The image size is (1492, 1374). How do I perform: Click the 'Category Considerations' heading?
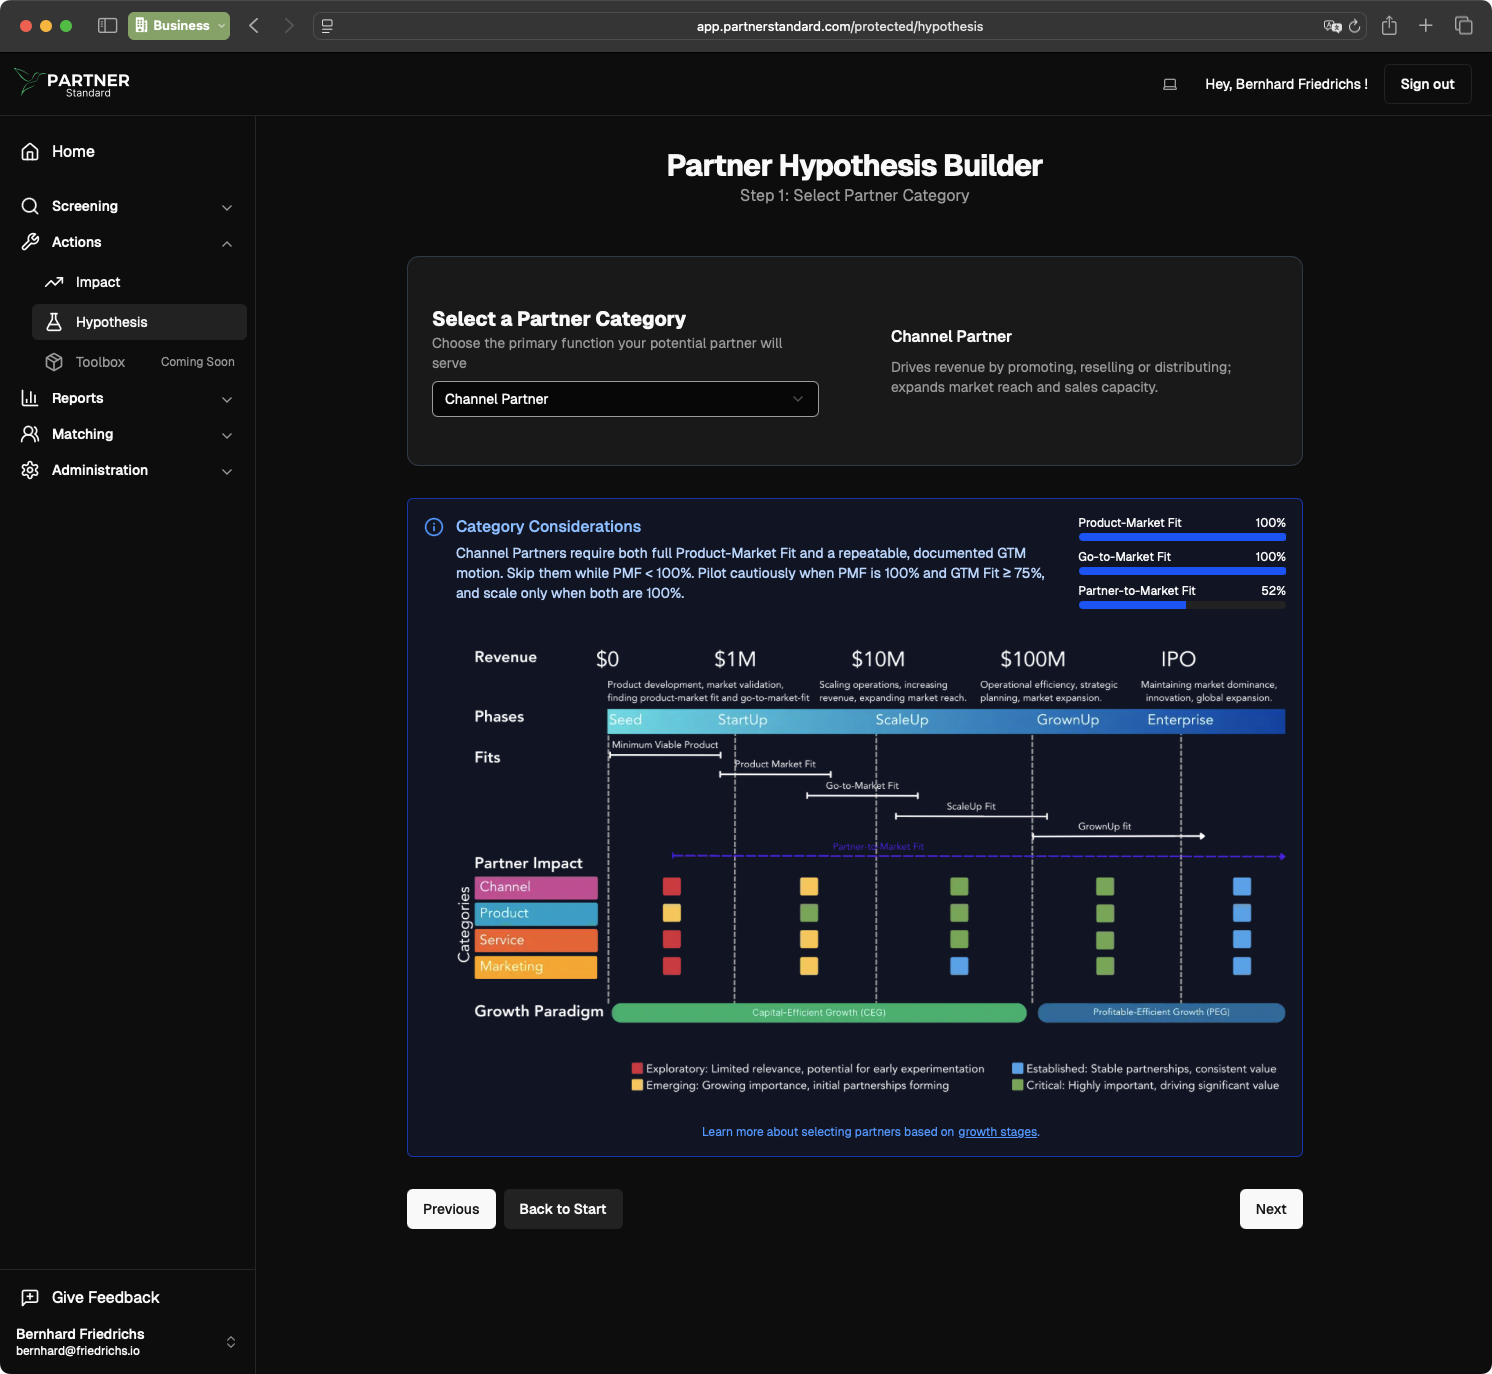click(548, 527)
